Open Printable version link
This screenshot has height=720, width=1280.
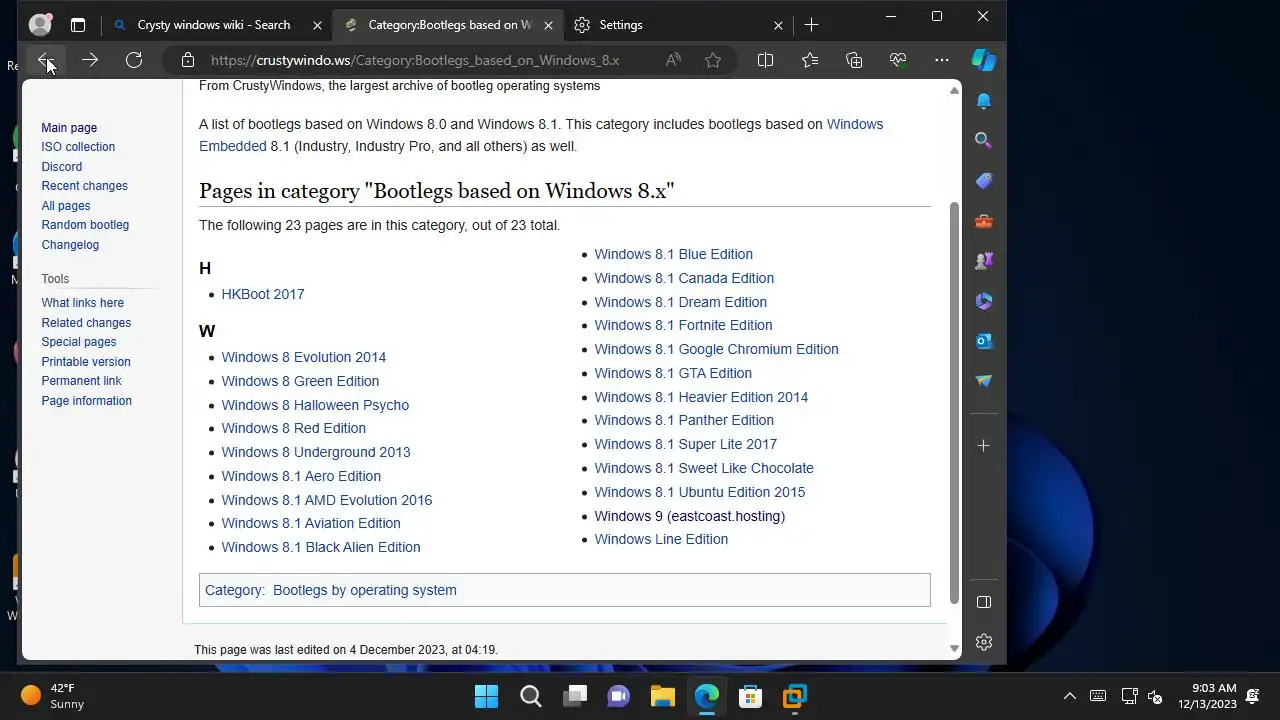click(86, 362)
